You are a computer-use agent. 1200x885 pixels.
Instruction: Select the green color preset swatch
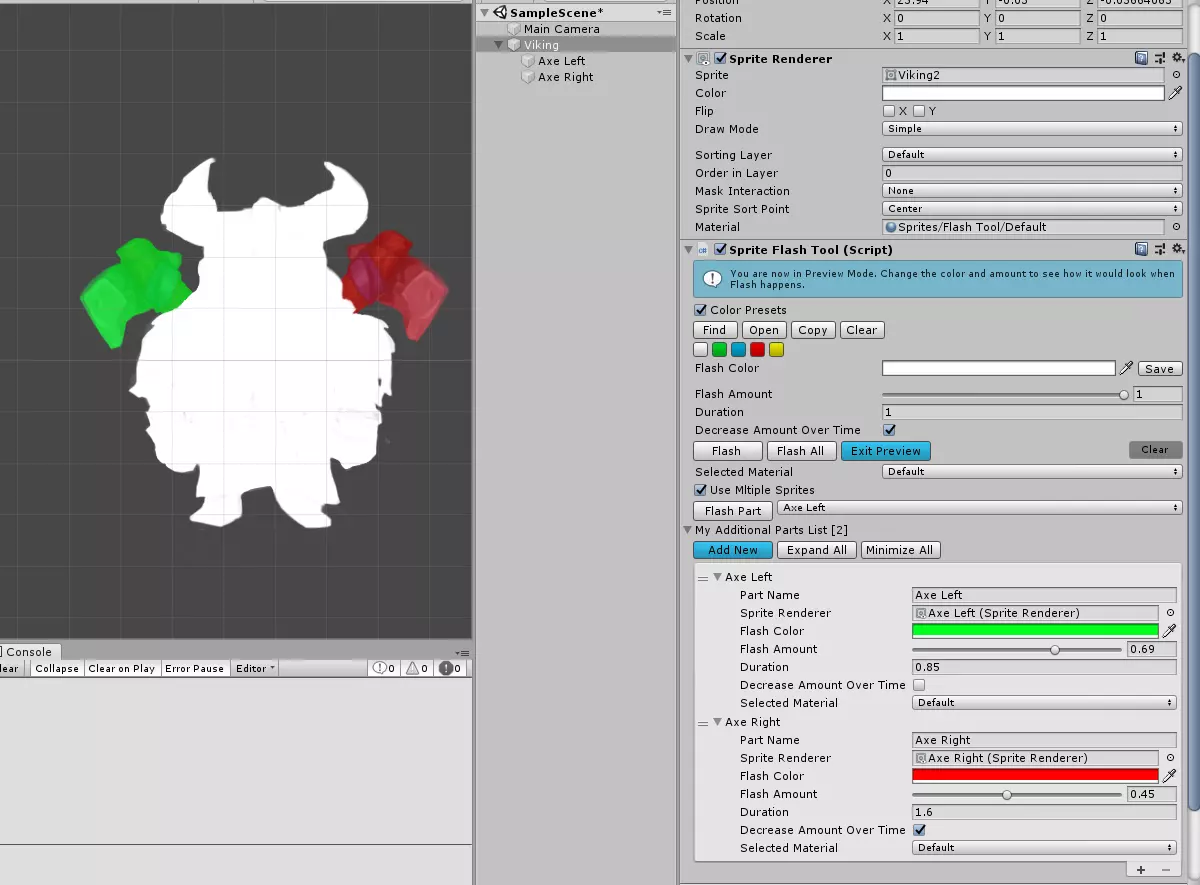(x=719, y=350)
